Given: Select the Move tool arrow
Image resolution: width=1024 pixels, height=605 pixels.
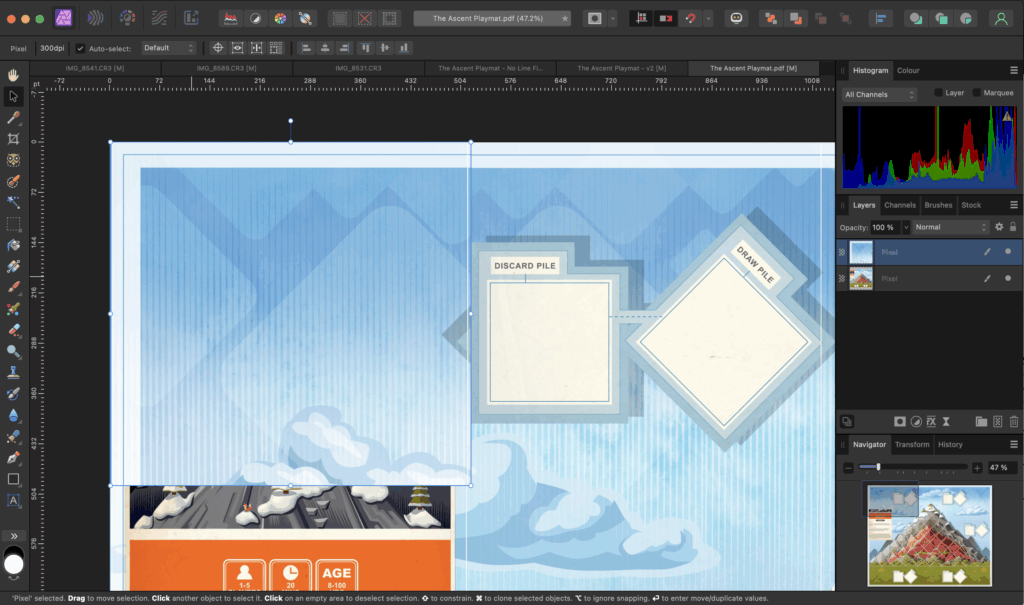Looking at the screenshot, I should 13,96.
